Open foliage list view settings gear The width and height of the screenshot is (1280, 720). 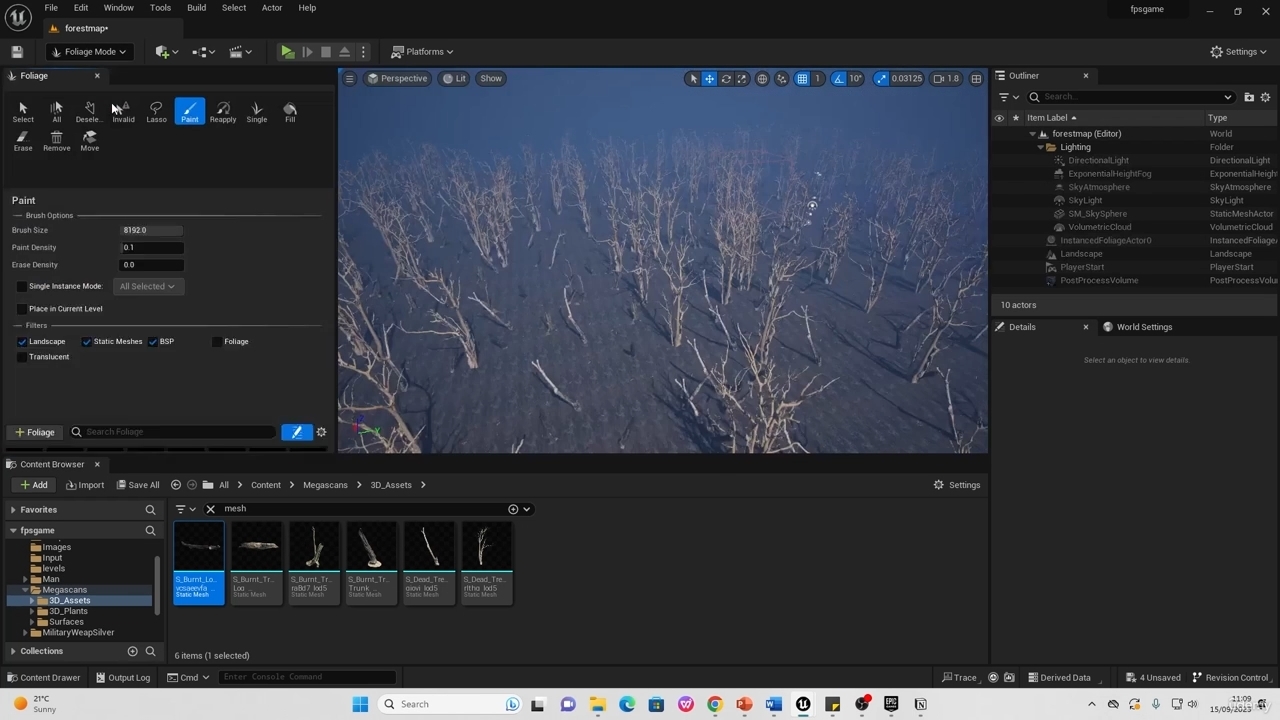click(321, 432)
